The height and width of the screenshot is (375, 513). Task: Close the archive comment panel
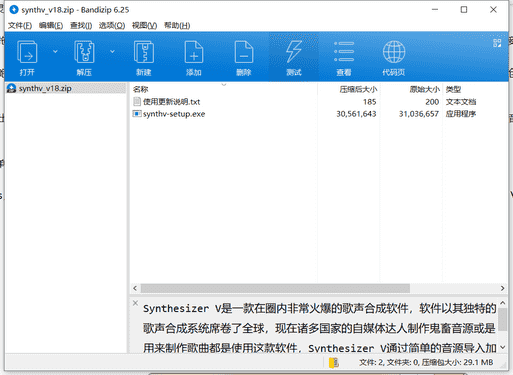tap(135, 303)
